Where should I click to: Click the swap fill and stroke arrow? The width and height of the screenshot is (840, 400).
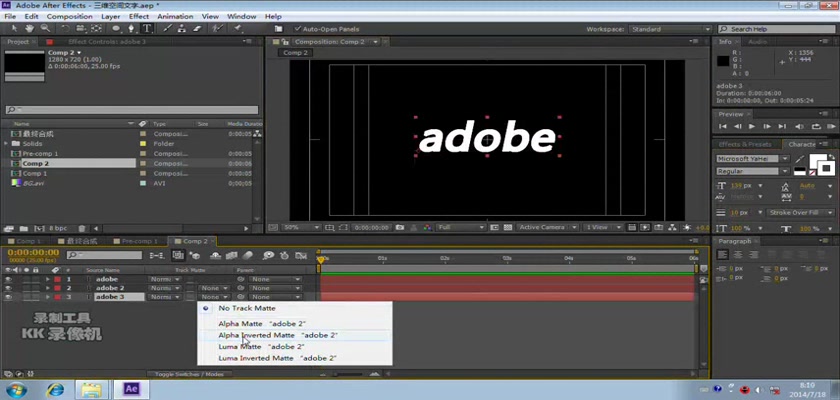[x=831, y=156]
